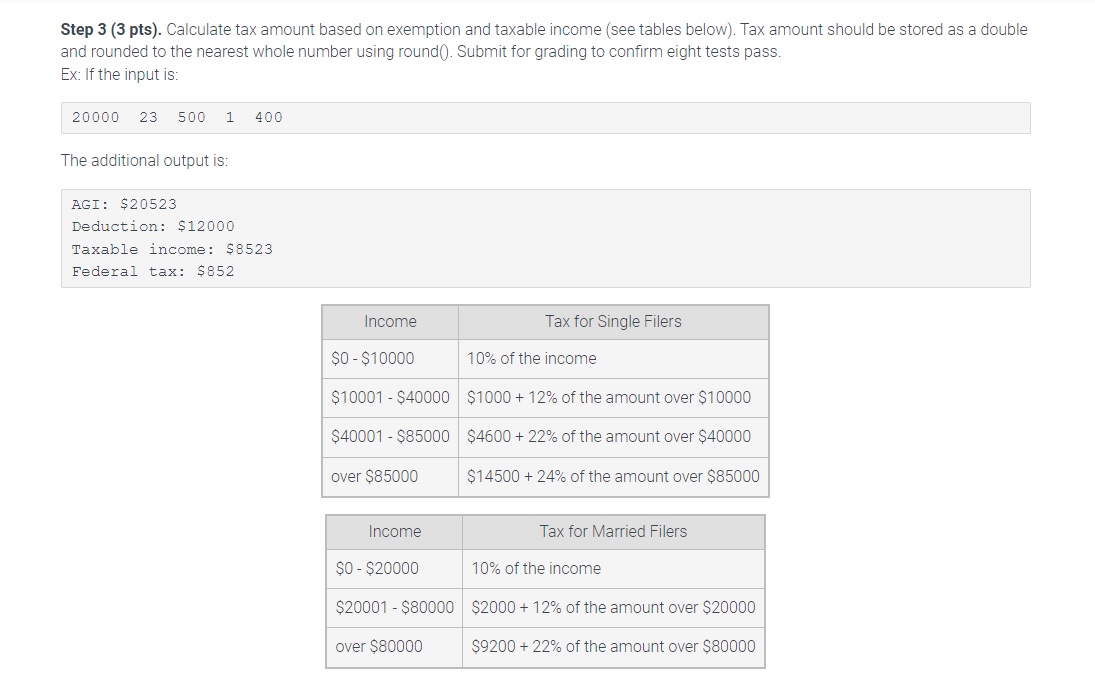The image size is (1095, 683).
Task: Select the Tax for Single Filers header
Action: (612, 322)
